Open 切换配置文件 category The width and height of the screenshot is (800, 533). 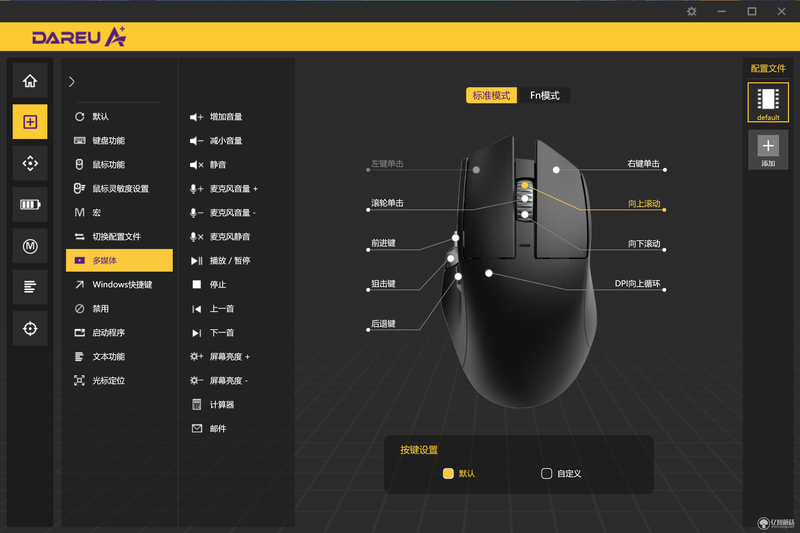119,237
